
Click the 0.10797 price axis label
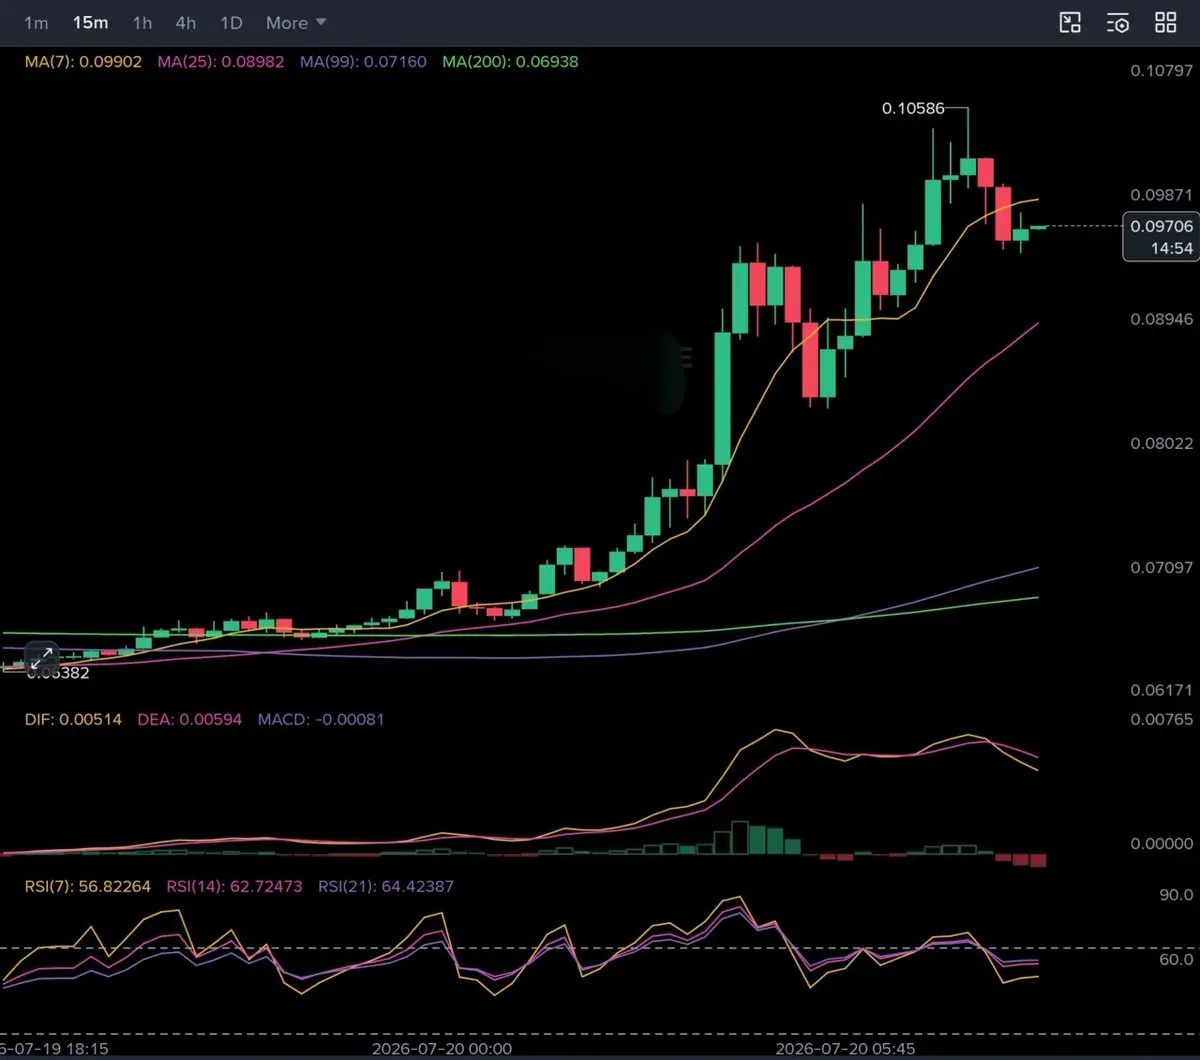pyautogui.click(x=1161, y=71)
